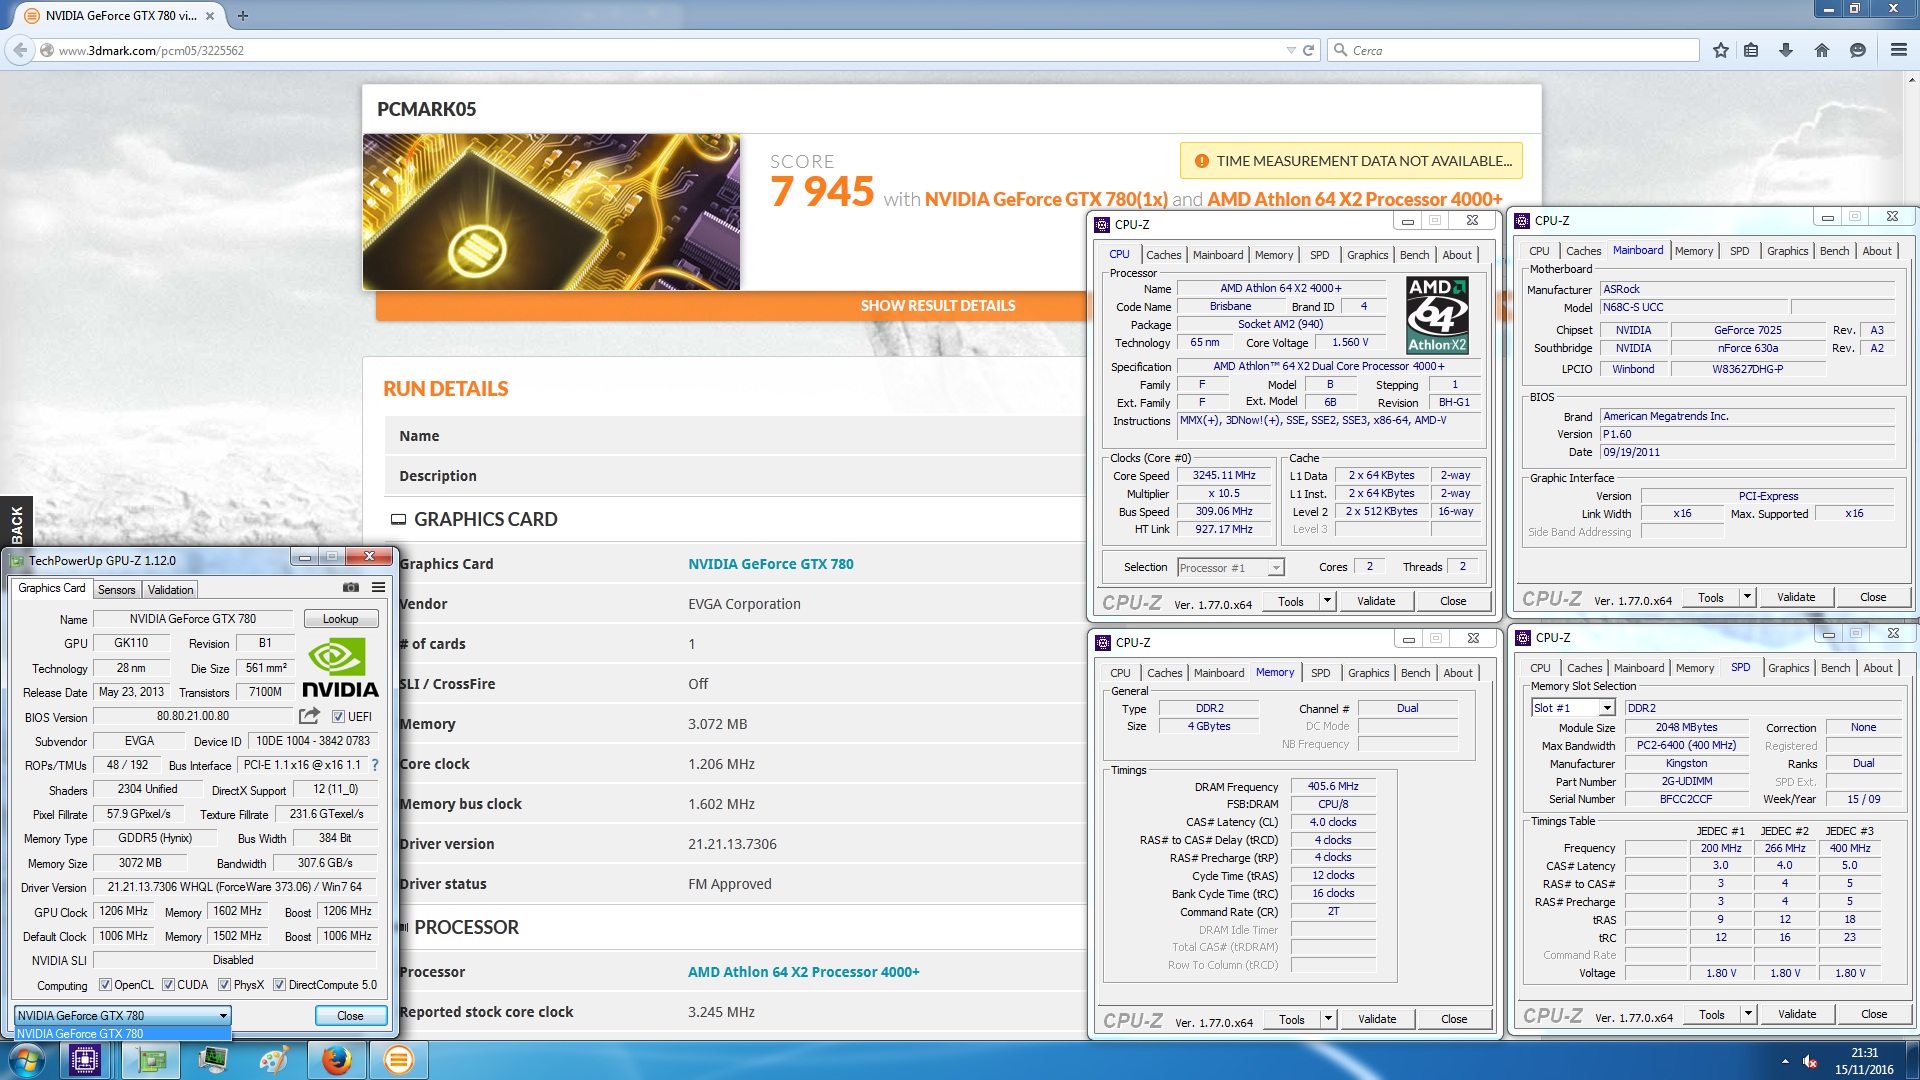Switch to the Validation tab in GPU-Z
Viewport: 1920px width, 1080px height.
coord(171,590)
